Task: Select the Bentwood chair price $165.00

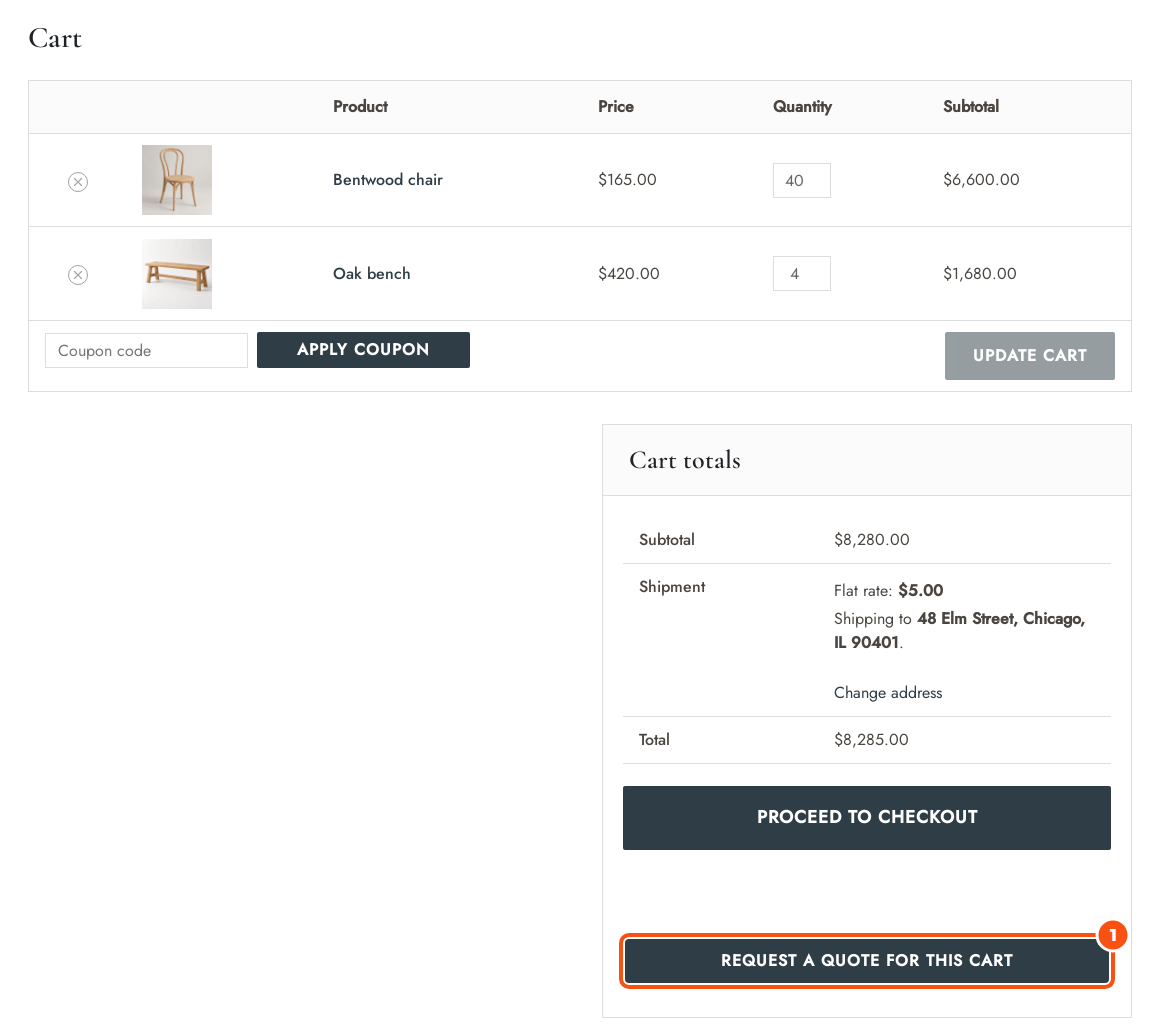Action: pos(627,180)
